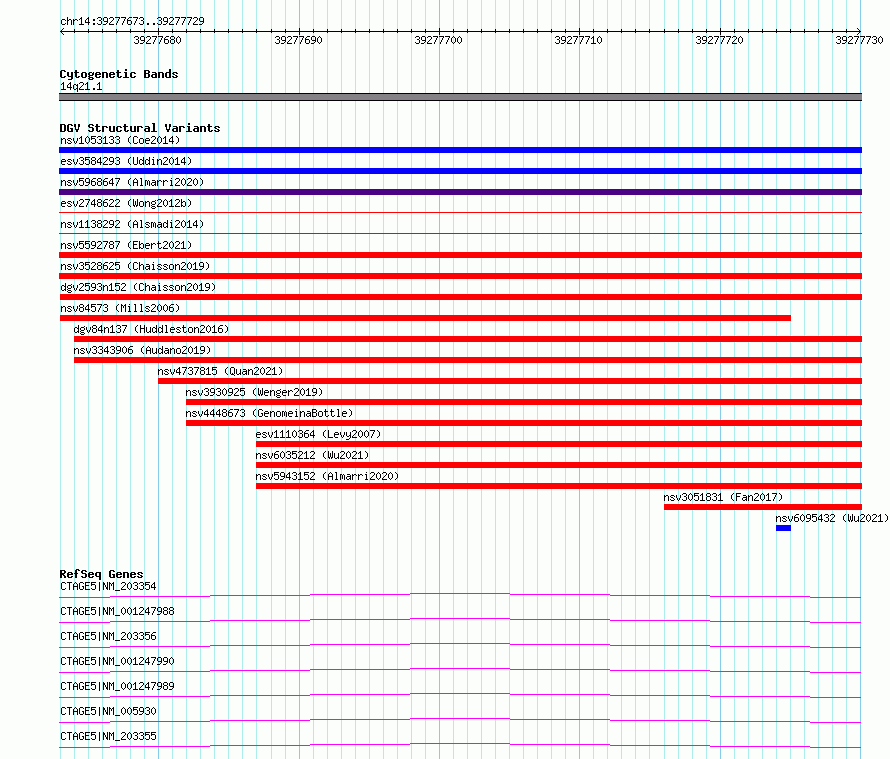Click the DGV Structural Variants track heading
890x759 pixels.
tap(140, 128)
